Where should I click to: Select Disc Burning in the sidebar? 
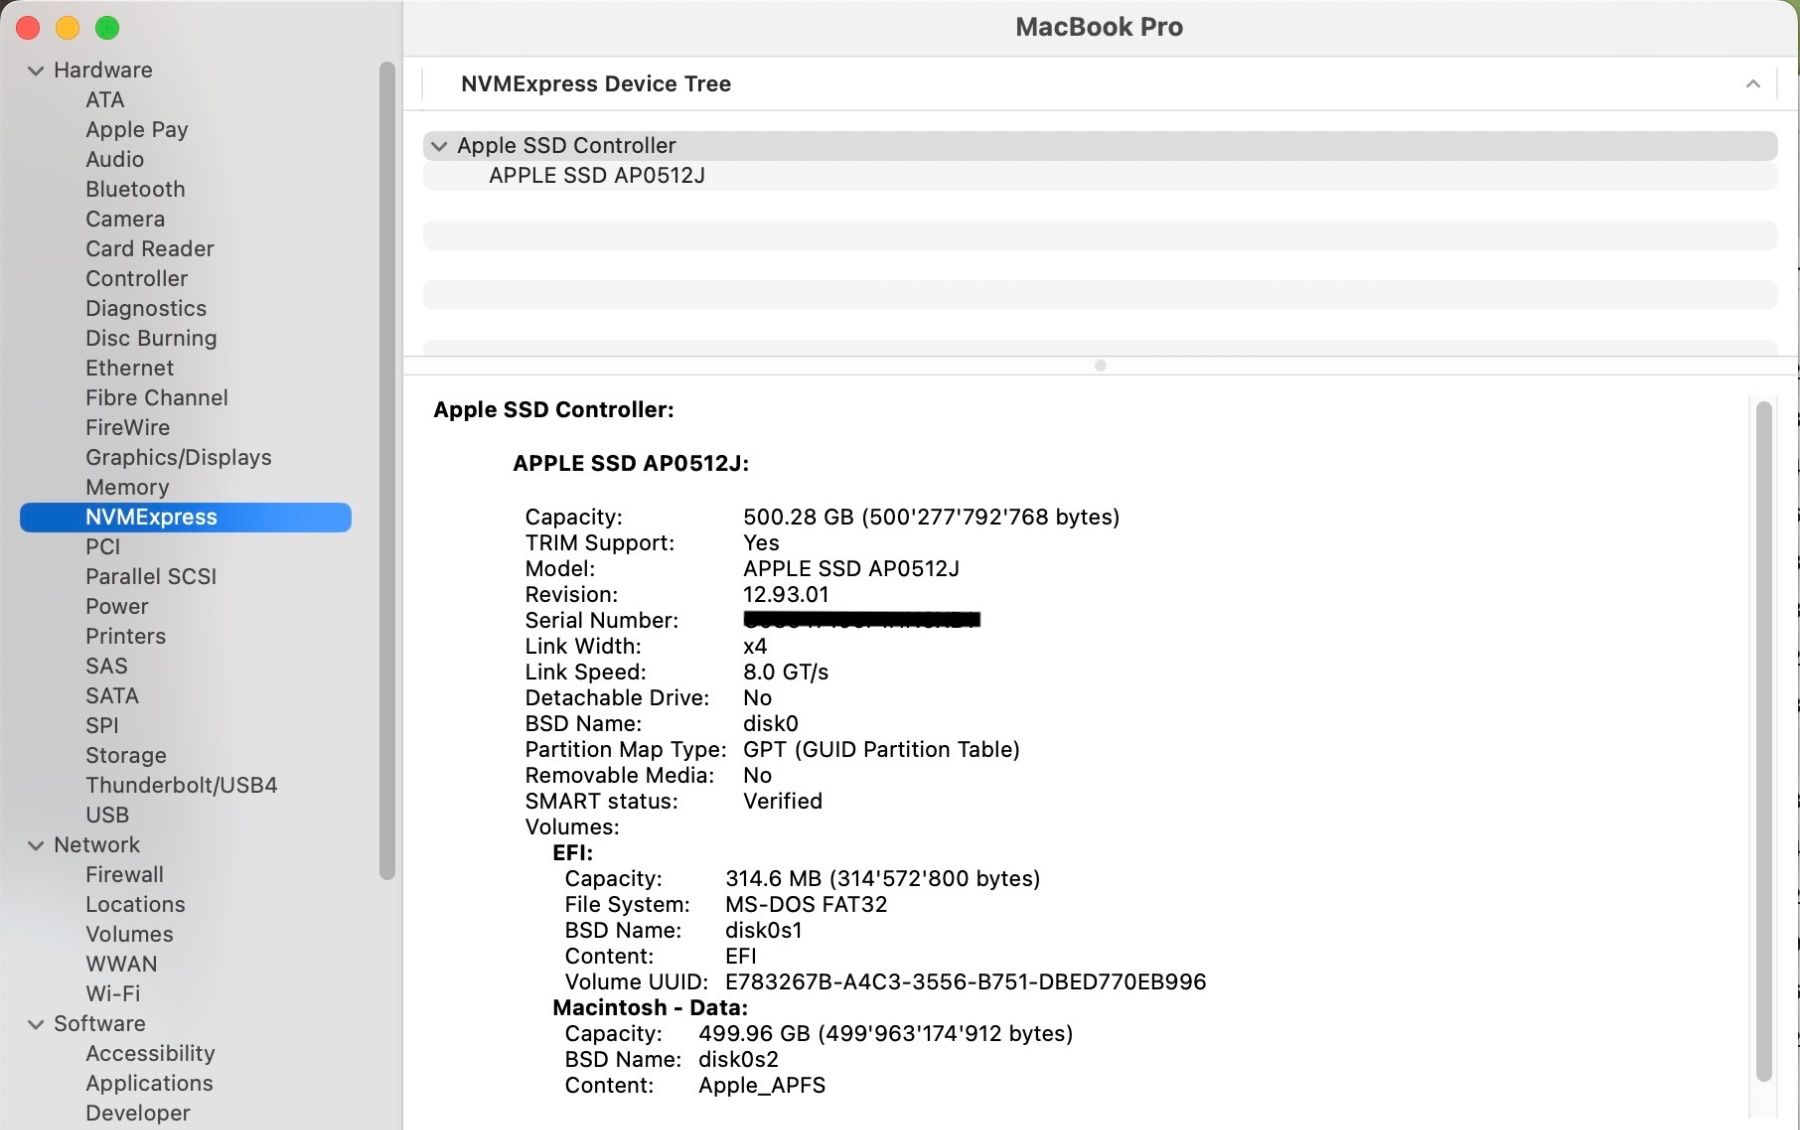(x=151, y=338)
